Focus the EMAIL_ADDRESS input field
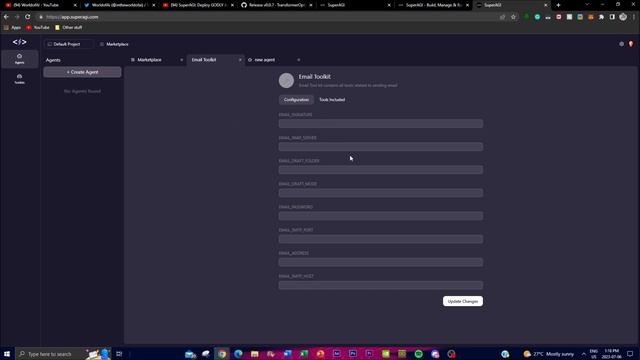The image size is (640, 360). pyautogui.click(x=381, y=262)
